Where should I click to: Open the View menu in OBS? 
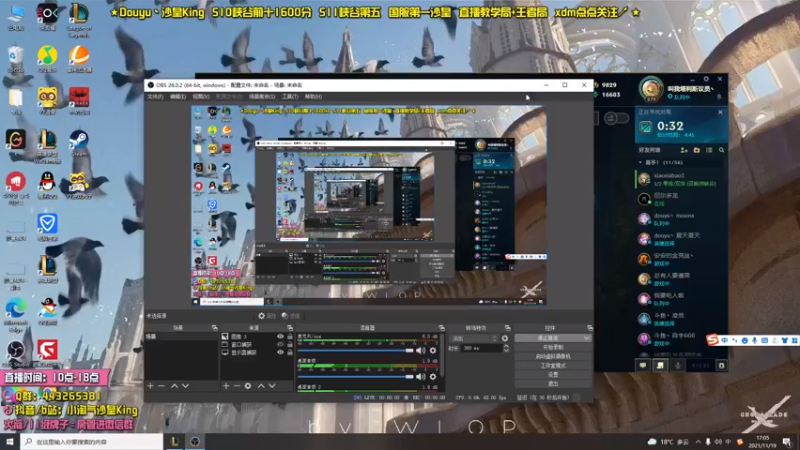[x=201, y=96]
